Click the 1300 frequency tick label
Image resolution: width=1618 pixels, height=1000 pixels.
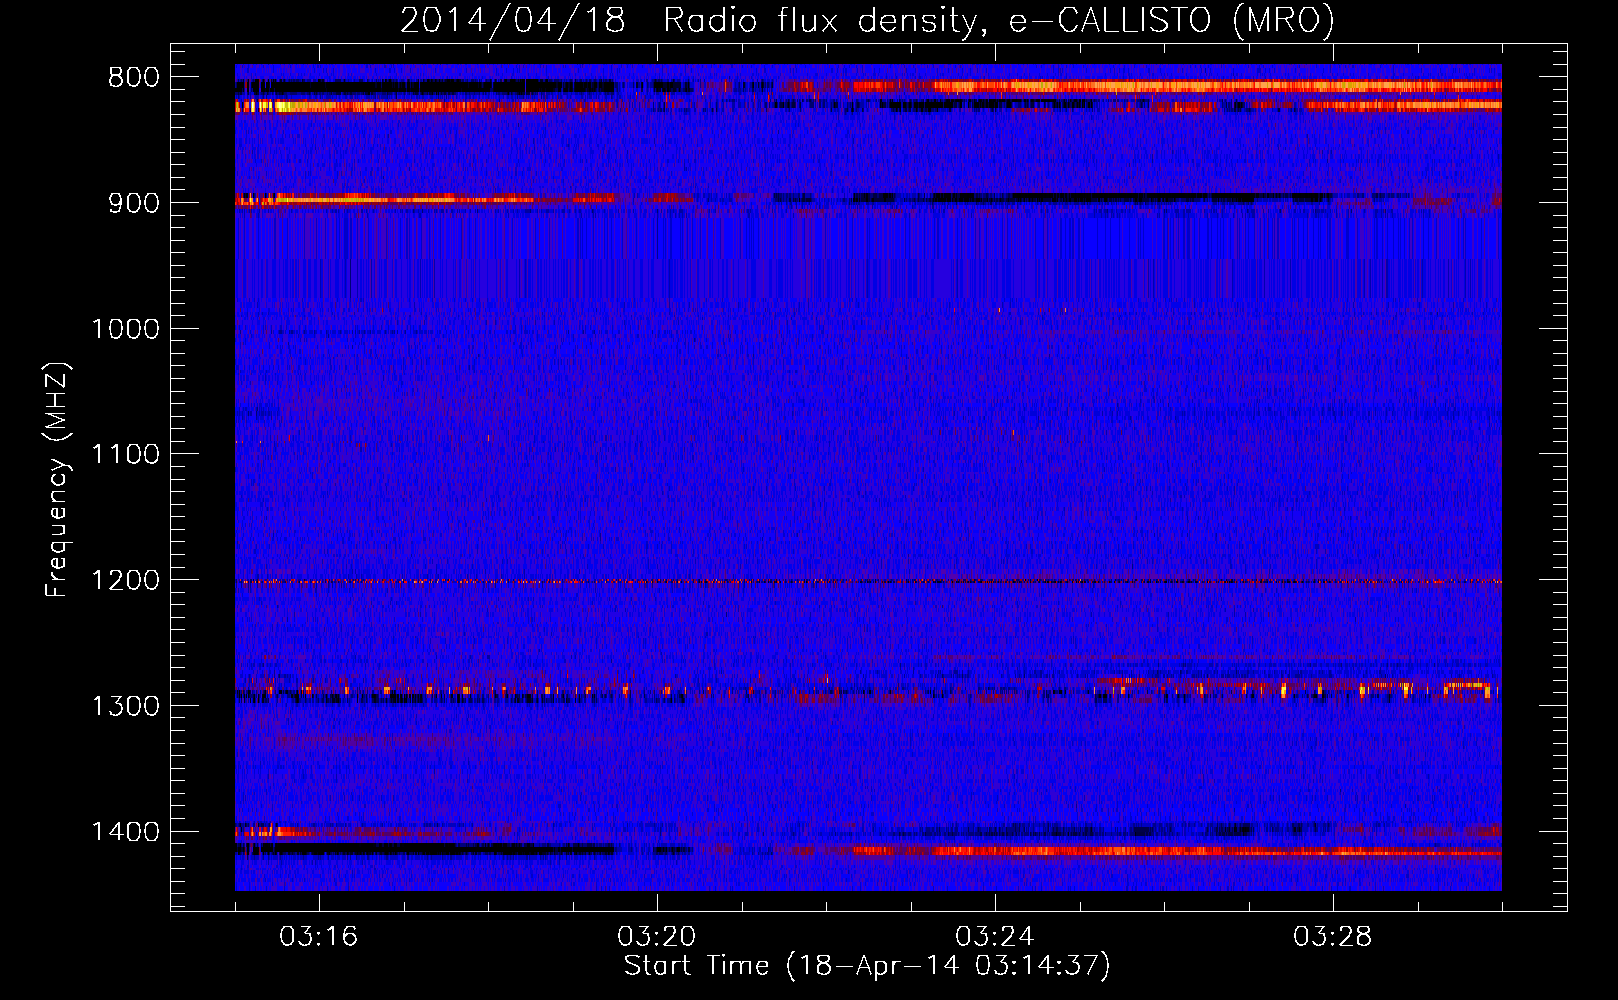(125, 706)
